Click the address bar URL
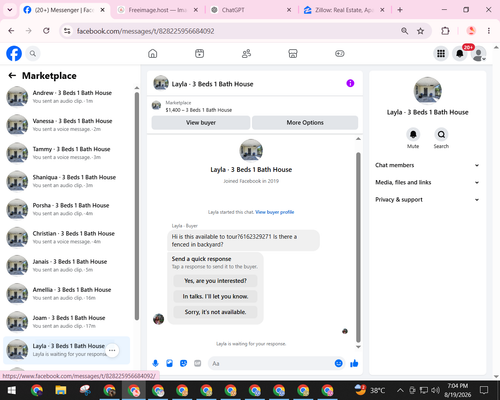 click(x=145, y=31)
